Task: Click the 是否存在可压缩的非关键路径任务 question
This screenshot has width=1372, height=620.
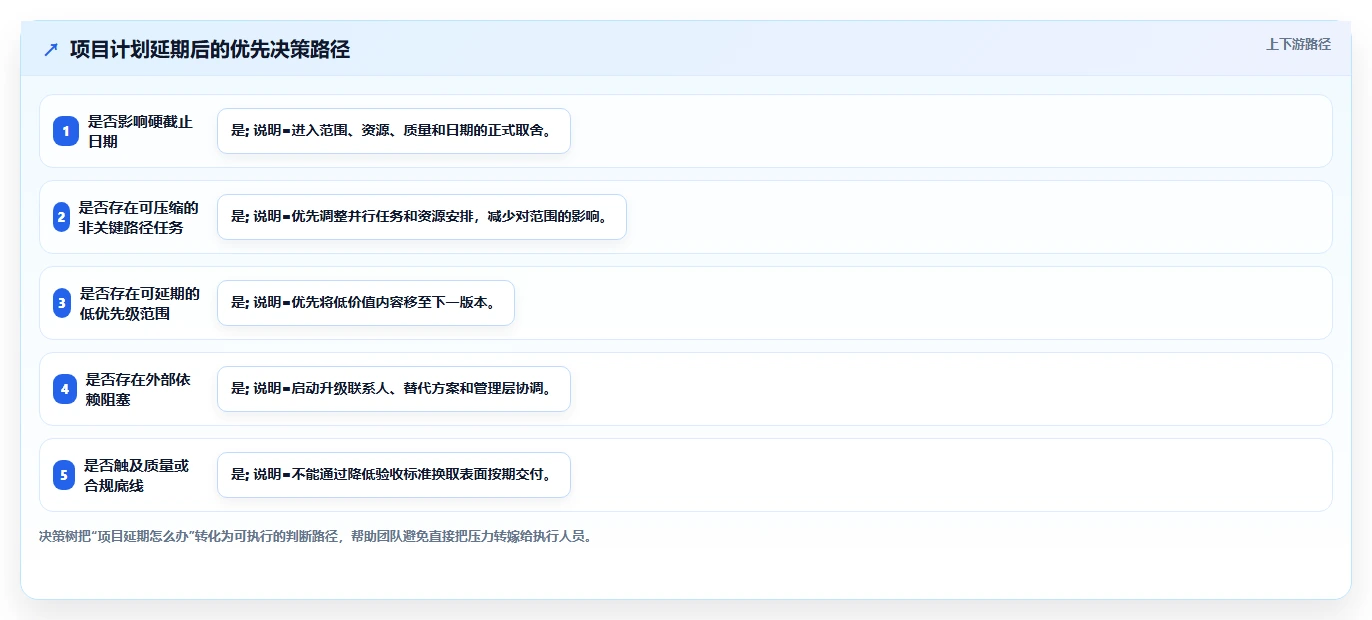Action: [139, 217]
